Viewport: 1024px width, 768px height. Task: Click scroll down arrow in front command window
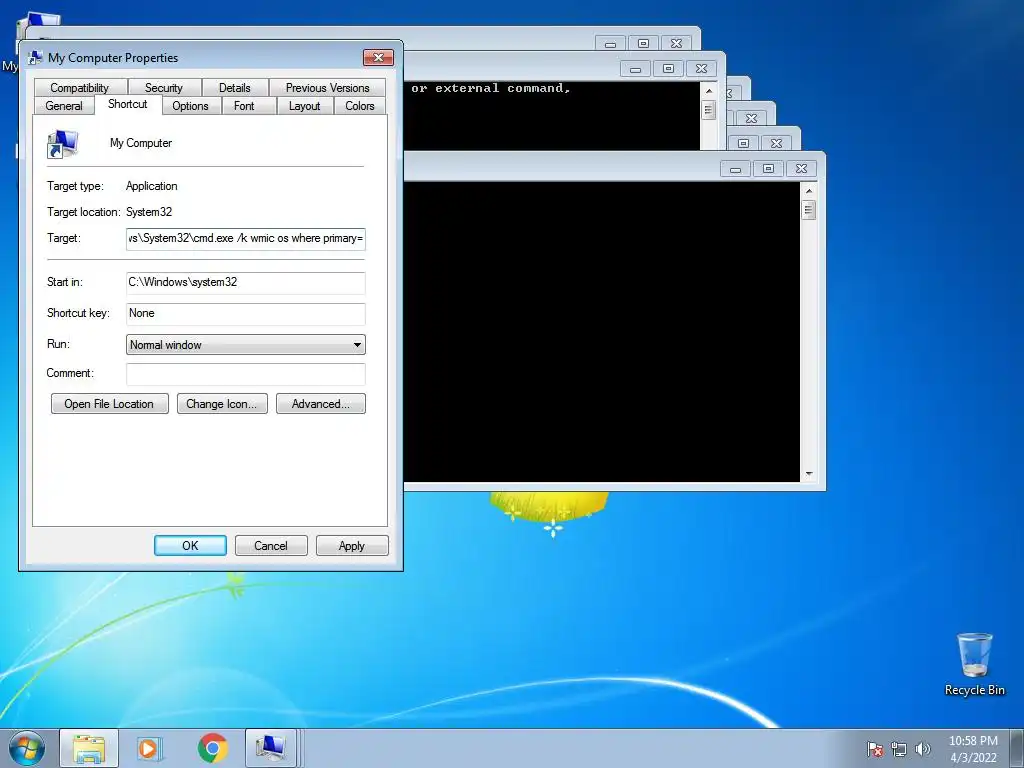(x=809, y=474)
